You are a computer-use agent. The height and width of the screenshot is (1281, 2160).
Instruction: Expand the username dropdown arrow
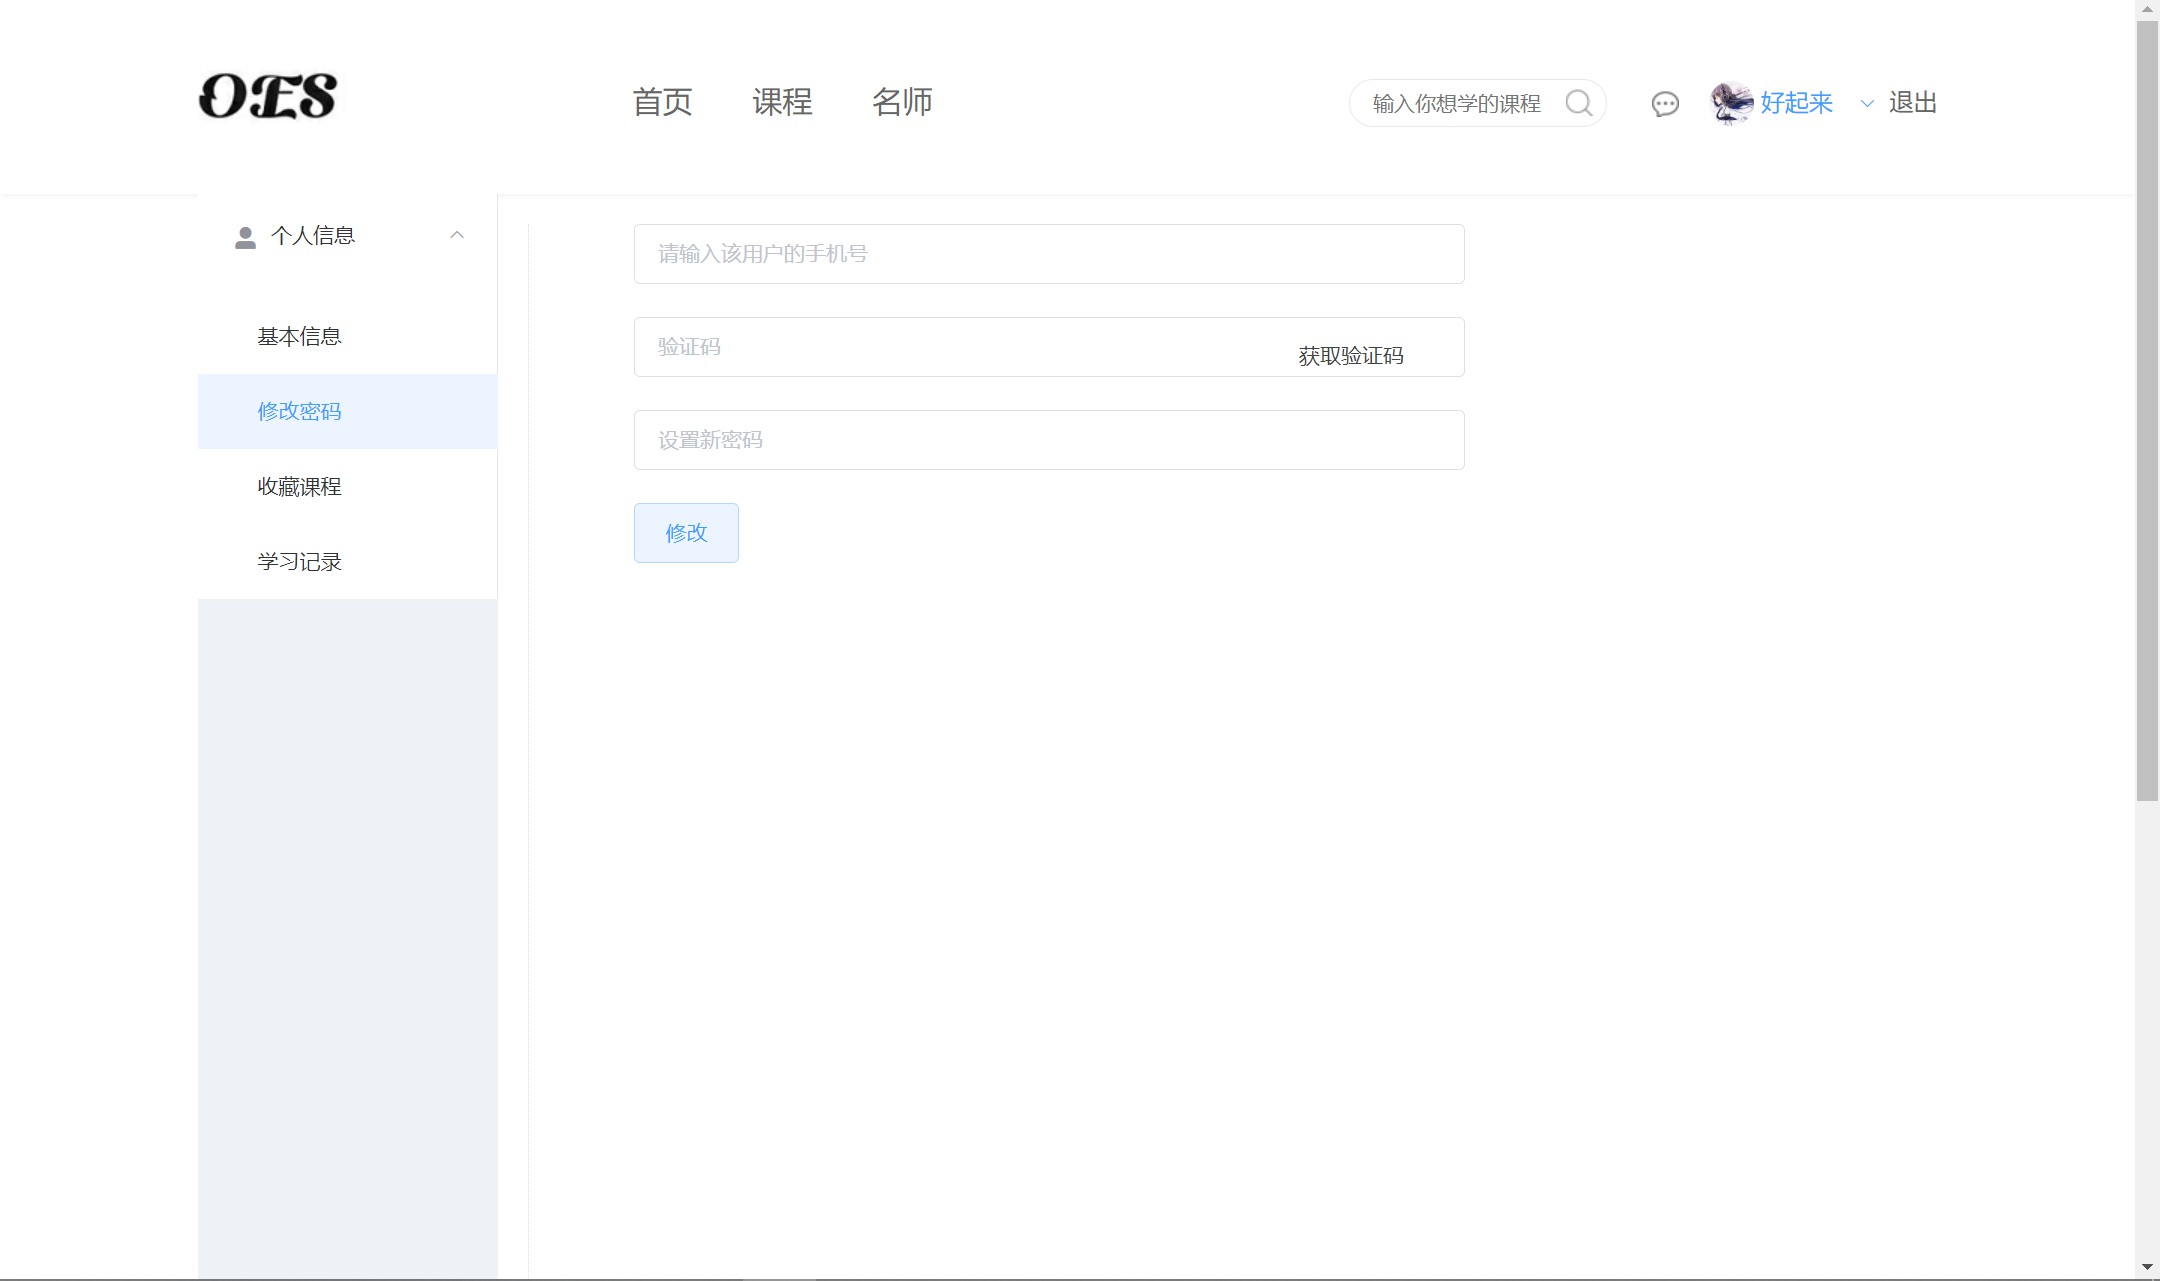click(1866, 103)
